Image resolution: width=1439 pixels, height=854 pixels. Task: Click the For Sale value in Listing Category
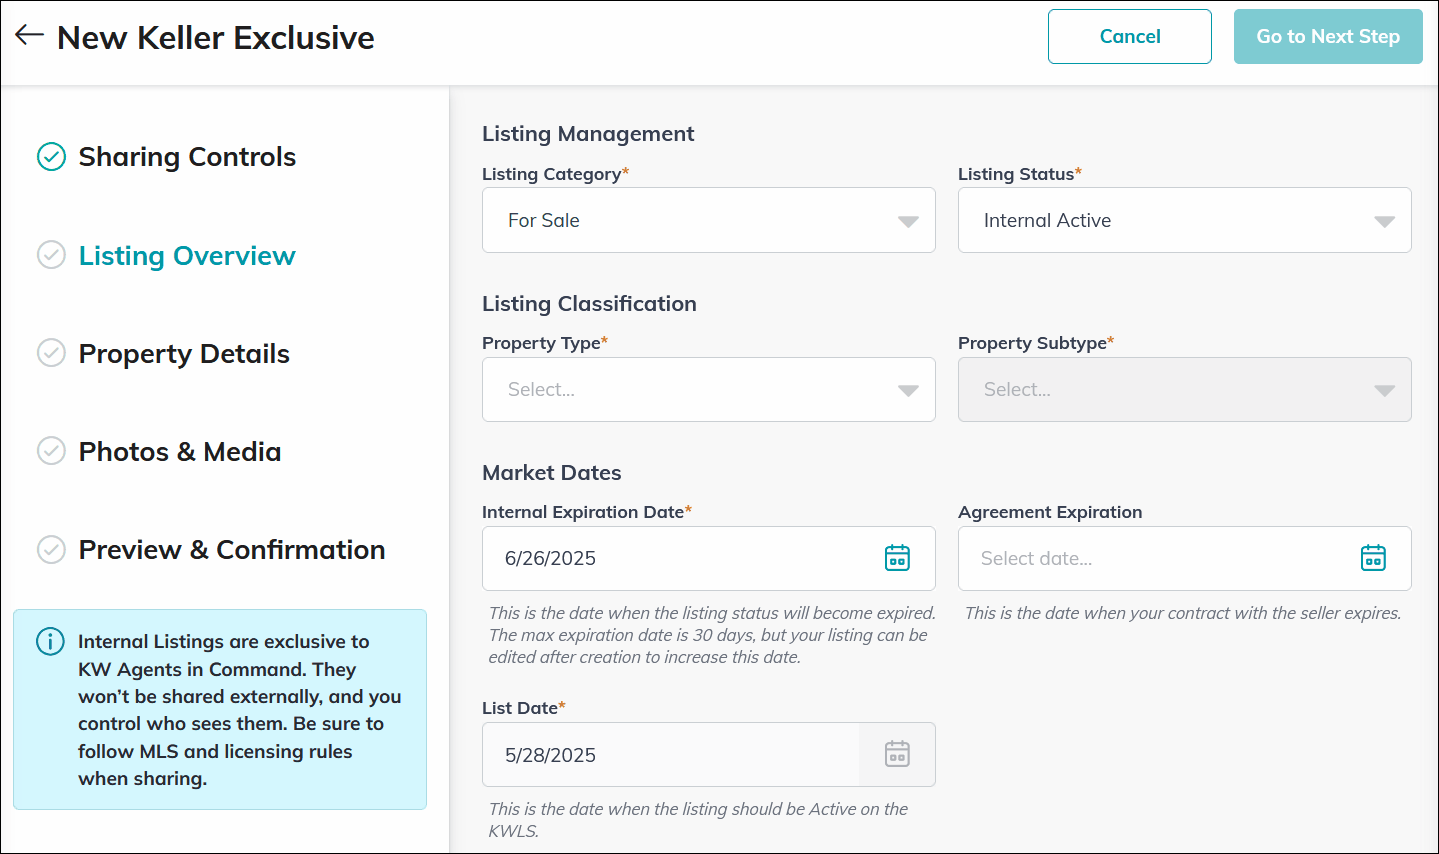coord(544,221)
